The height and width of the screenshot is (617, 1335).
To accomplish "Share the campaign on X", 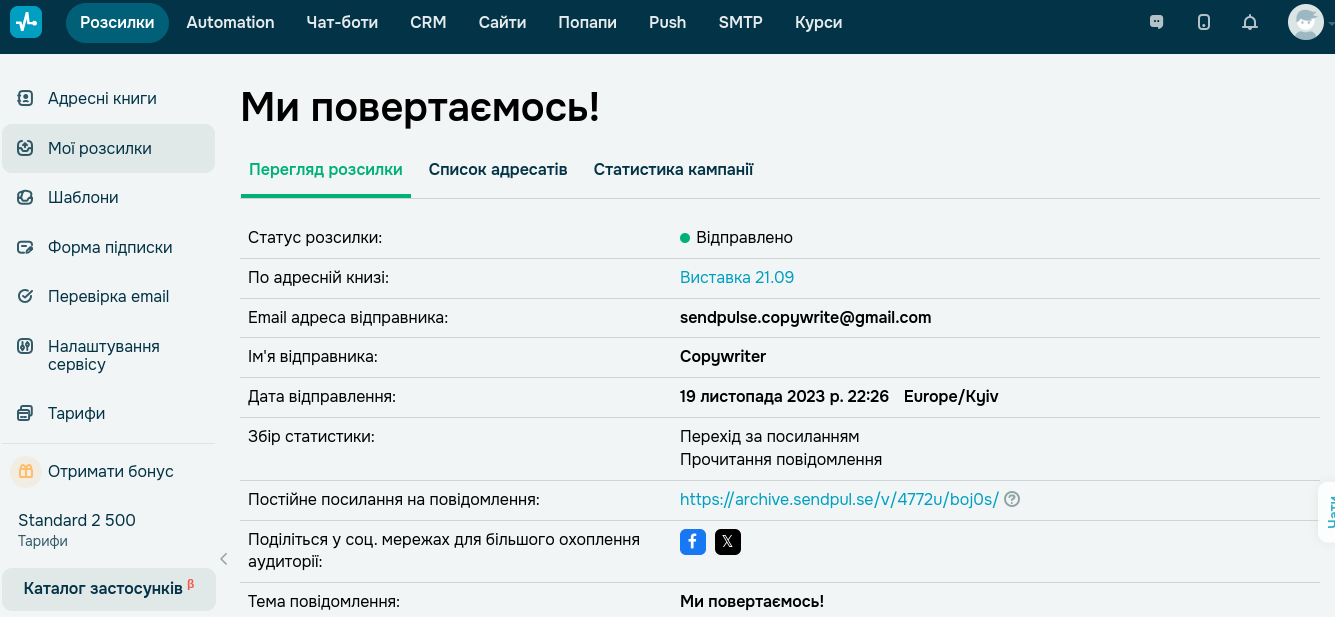I will [x=728, y=541].
